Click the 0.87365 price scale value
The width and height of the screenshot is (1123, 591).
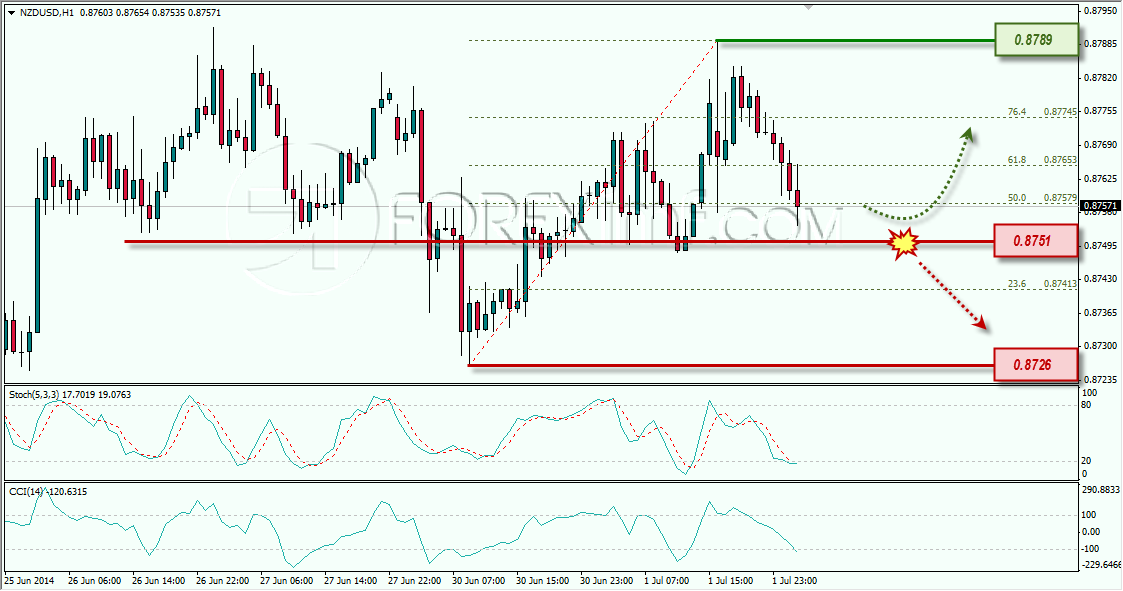point(1099,312)
